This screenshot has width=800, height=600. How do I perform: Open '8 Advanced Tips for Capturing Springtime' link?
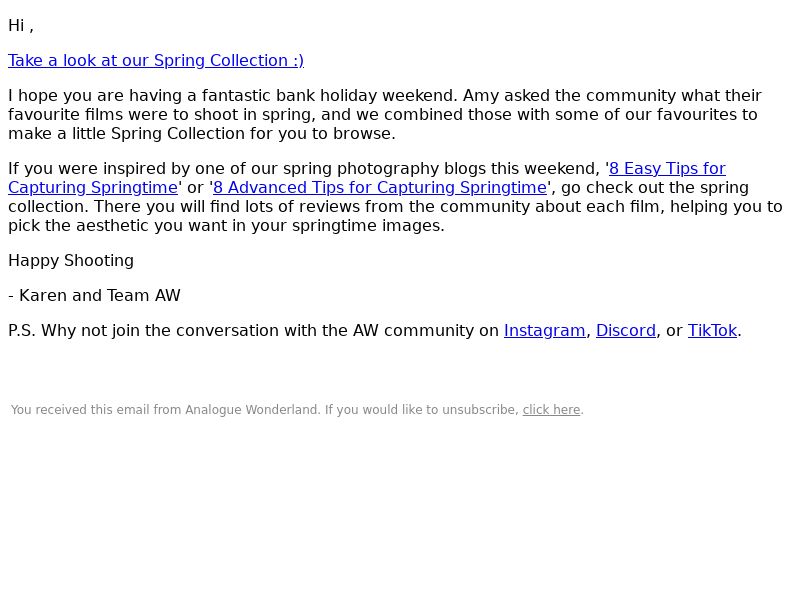[x=380, y=188]
